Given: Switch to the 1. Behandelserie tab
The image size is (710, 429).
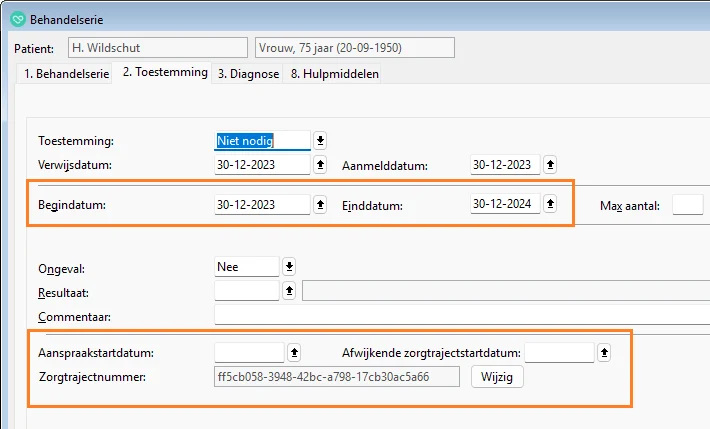Looking at the screenshot, I should [63, 74].
